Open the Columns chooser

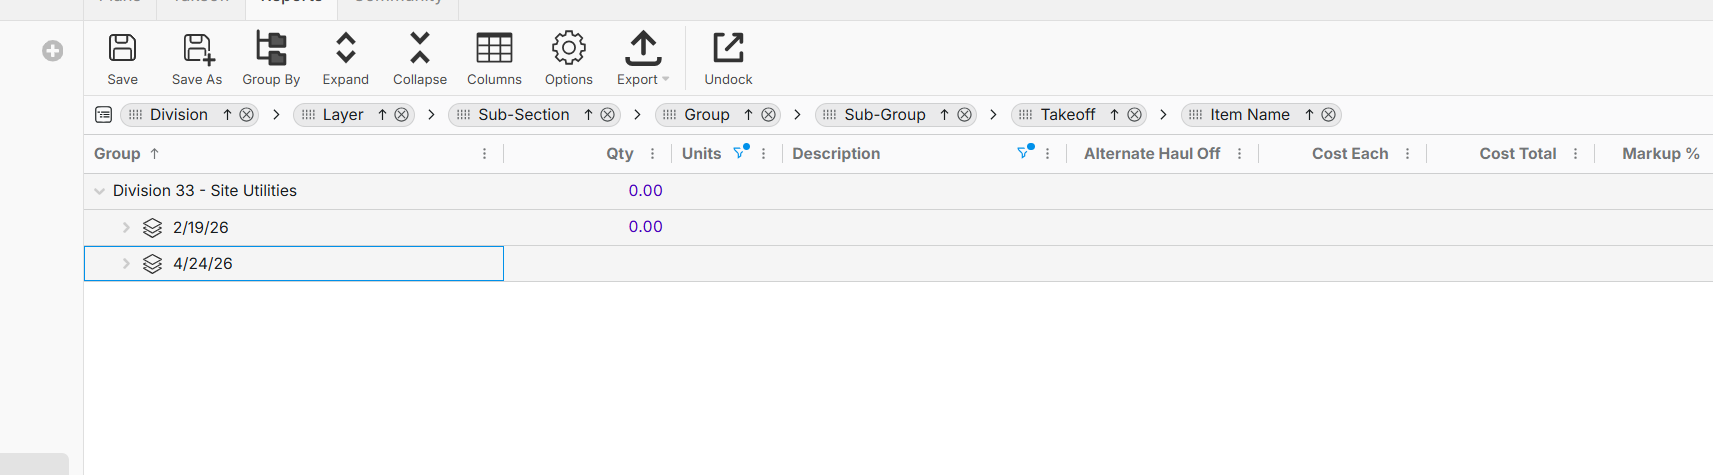(494, 48)
